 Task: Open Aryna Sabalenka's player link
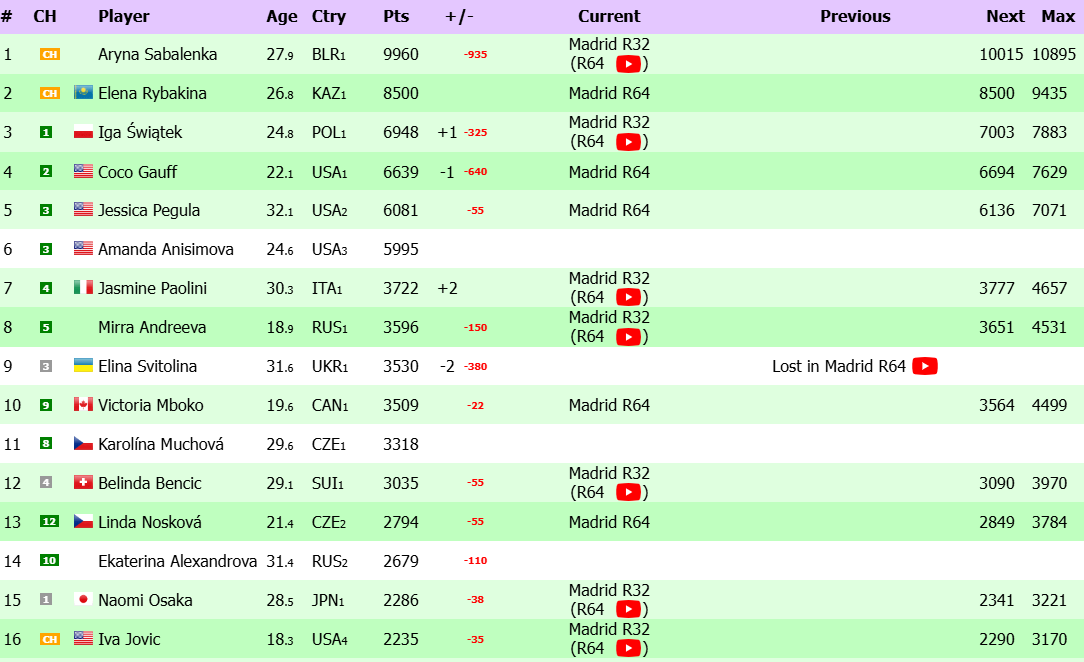tap(157, 54)
